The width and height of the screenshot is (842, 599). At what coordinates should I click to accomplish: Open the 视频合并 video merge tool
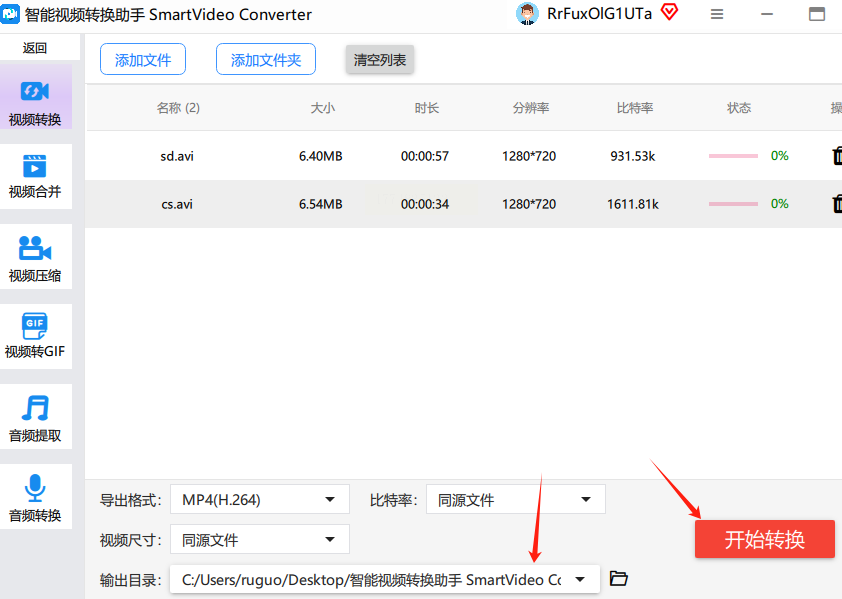pos(35,176)
